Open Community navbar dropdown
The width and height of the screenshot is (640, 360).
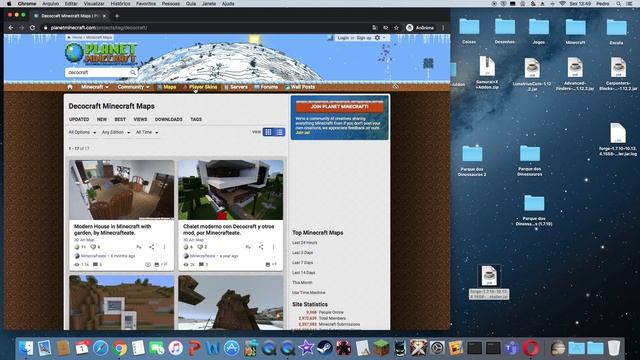[x=133, y=87]
